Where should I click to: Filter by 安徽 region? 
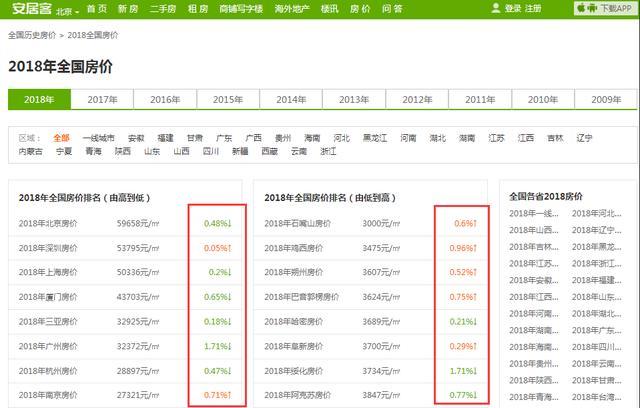[x=136, y=138]
